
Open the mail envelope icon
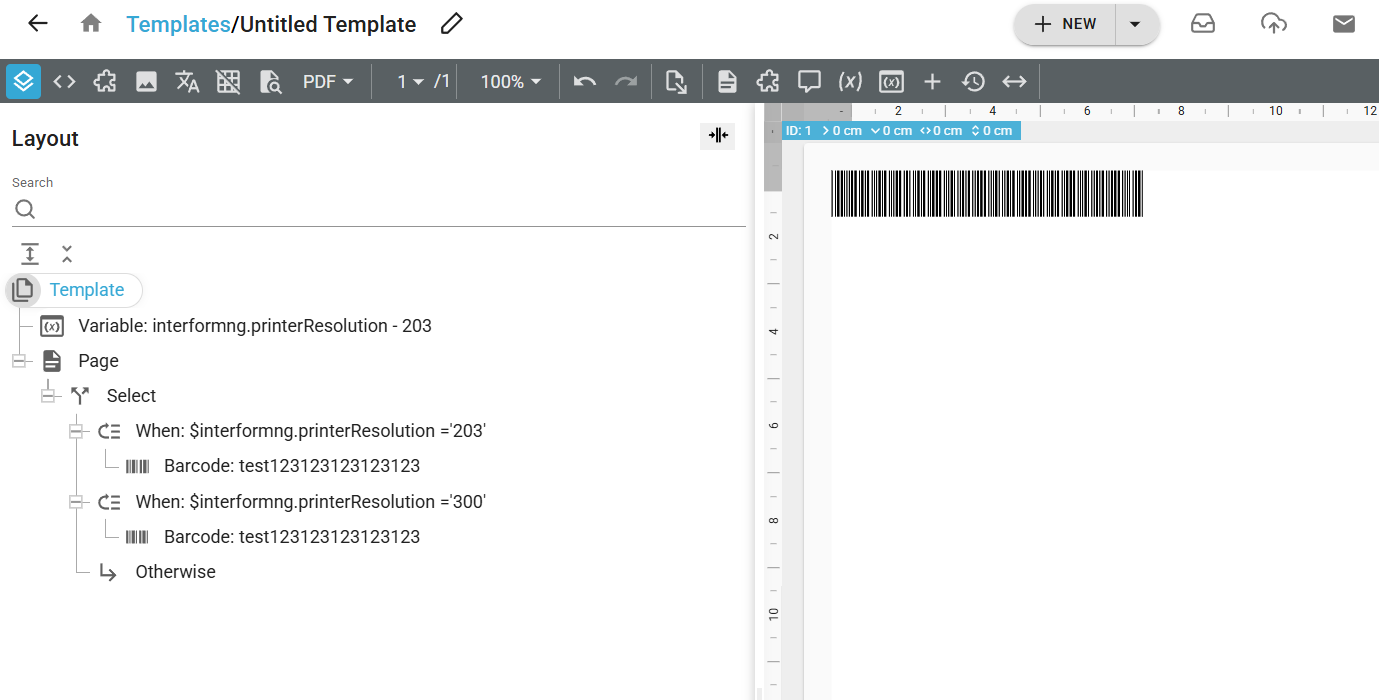point(1344,24)
